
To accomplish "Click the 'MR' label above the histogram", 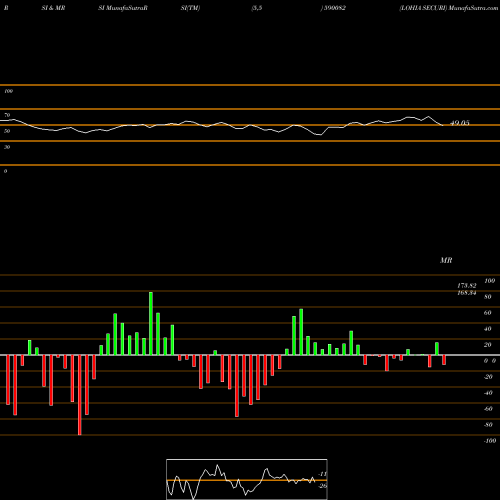I will pos(446,260).
